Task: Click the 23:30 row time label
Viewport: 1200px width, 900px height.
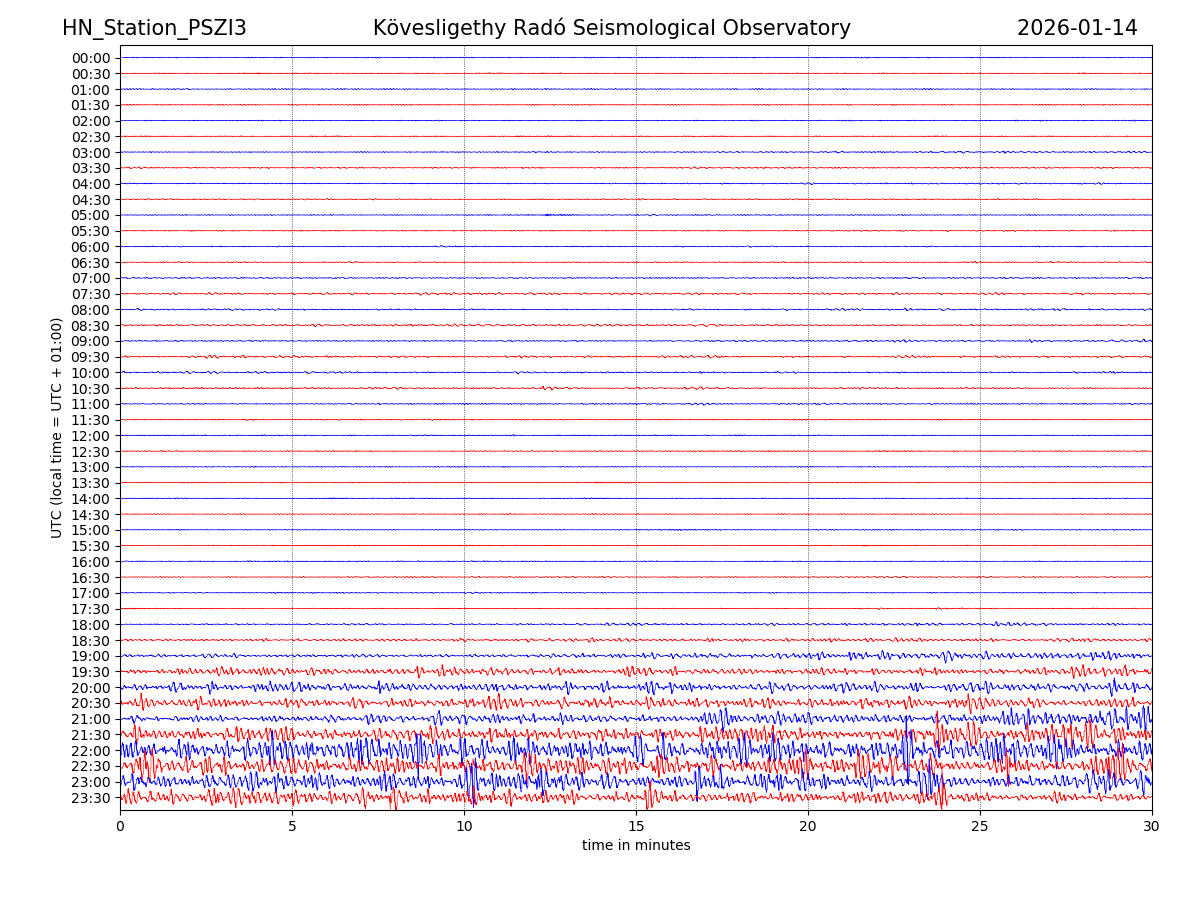Action: click(91, 798)
